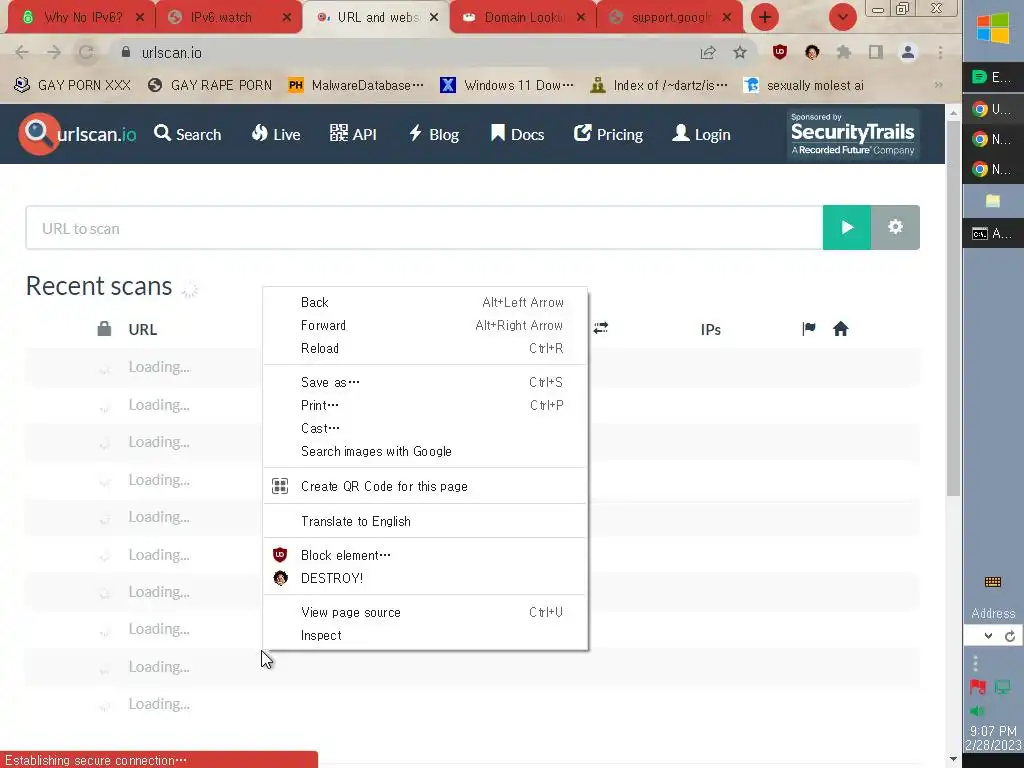Share this page using the share icon
Viewport: 1024px width, 768px height.
point(708,52)
